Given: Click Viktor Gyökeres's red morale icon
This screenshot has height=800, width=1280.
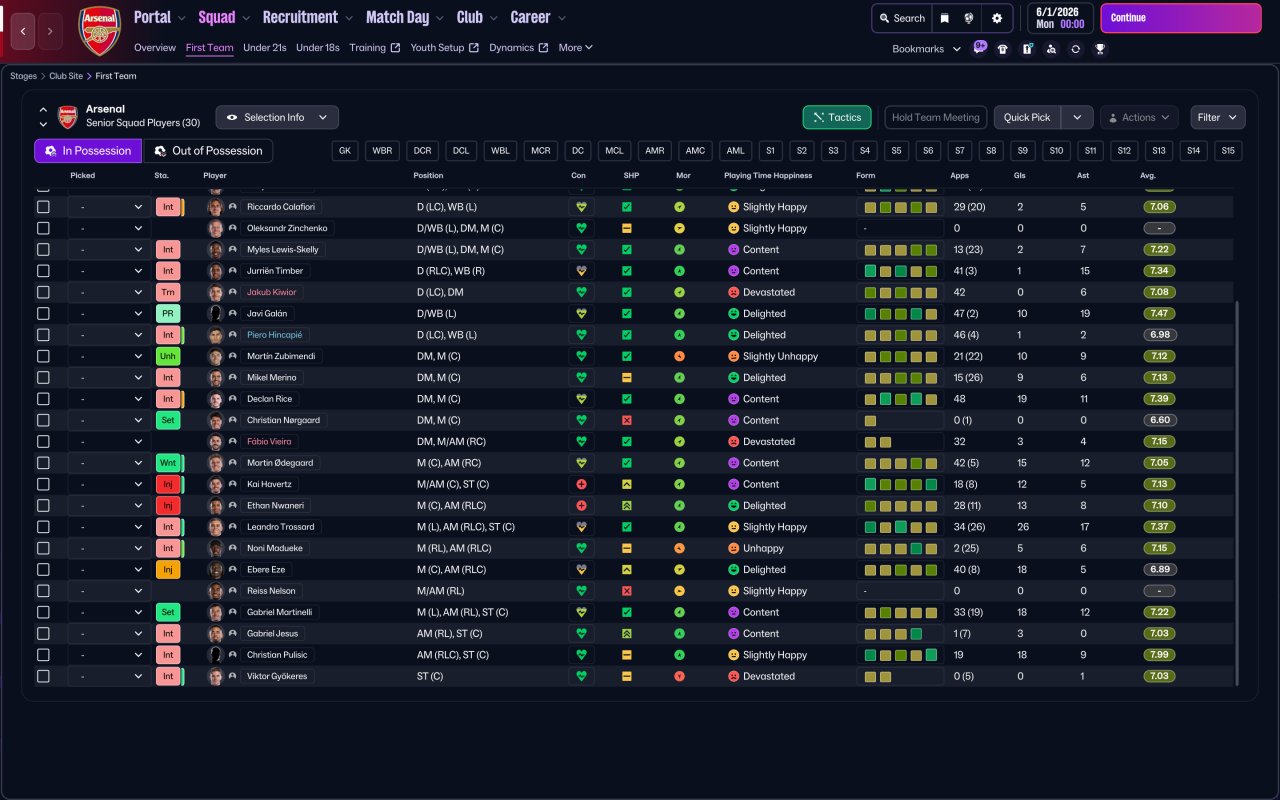Looking at the screenshot, I should (x=680, y=676).
